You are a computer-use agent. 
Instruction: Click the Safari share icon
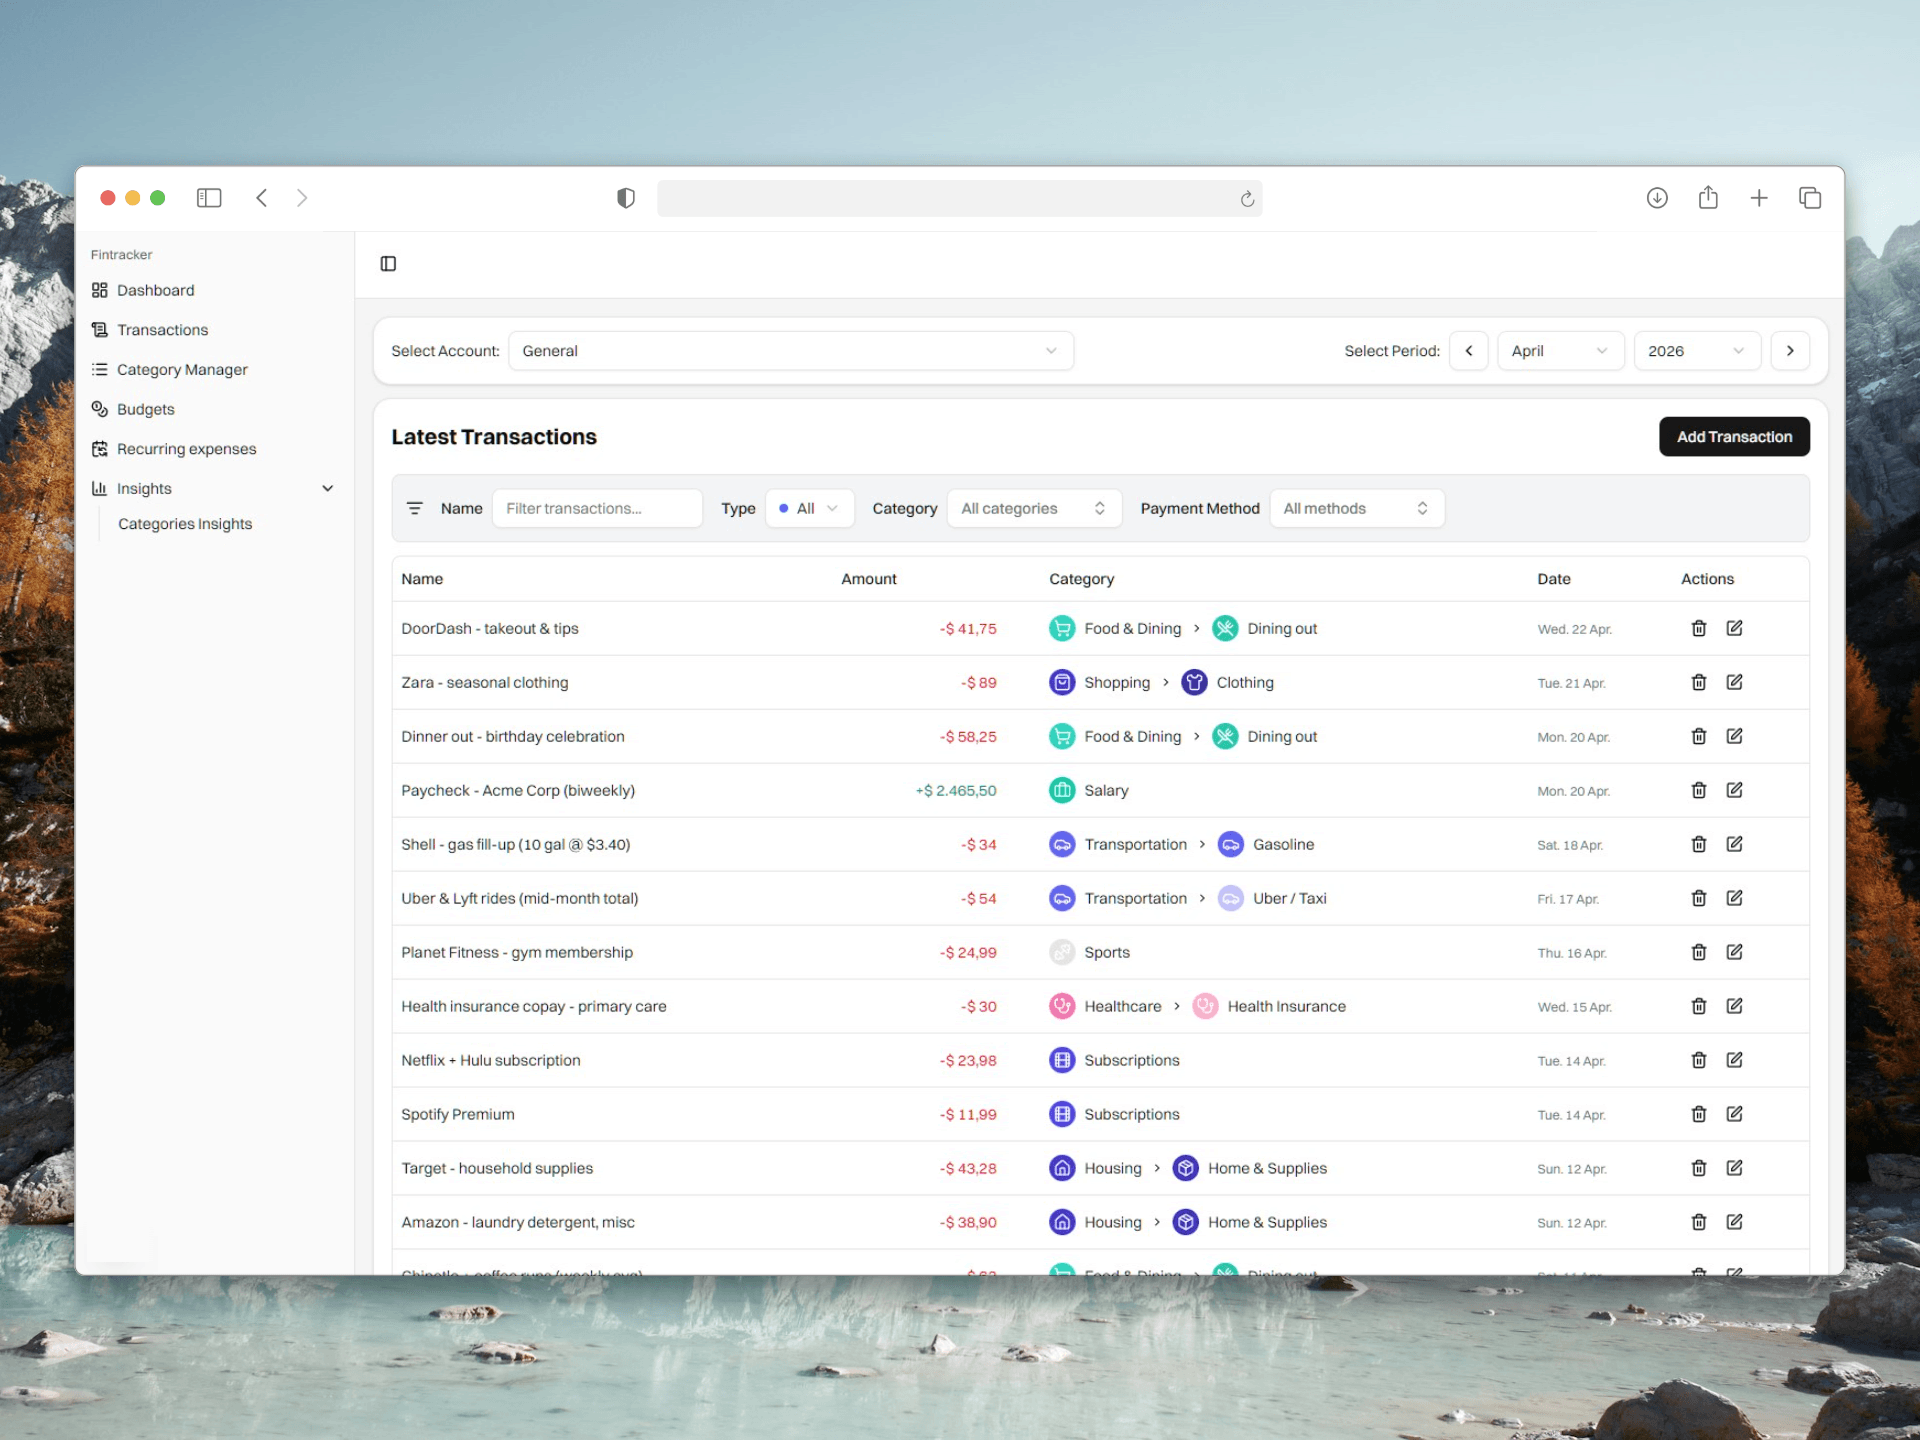1708,198
